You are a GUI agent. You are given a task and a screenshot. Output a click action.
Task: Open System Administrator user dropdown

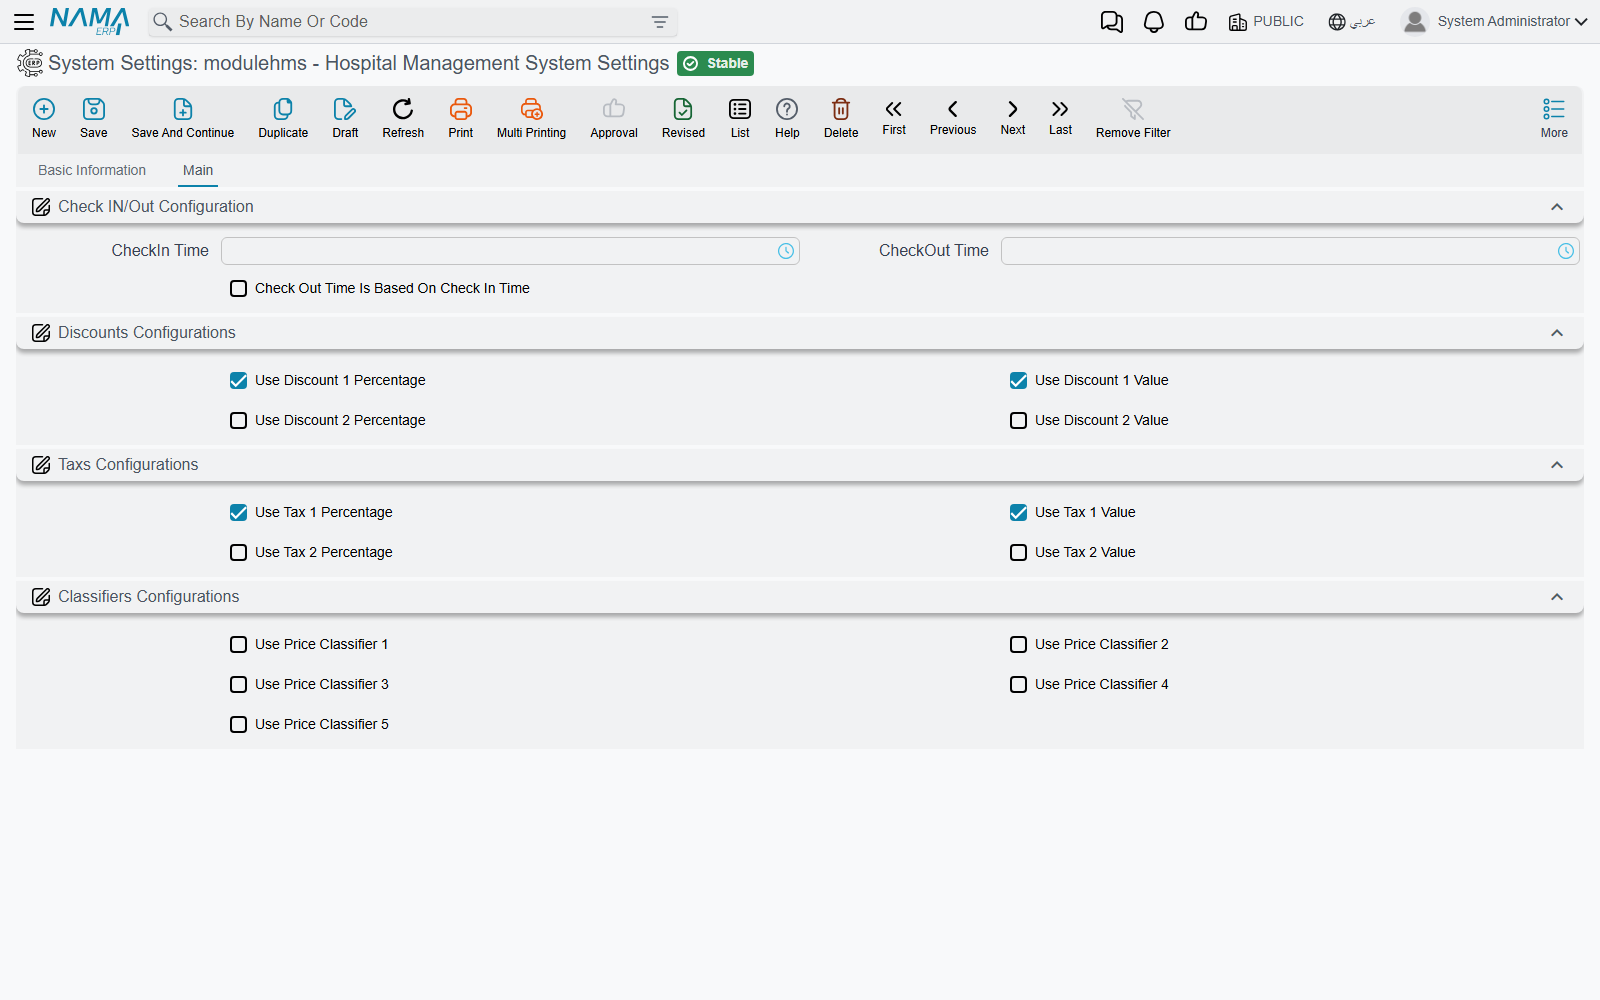point(1495,21)
